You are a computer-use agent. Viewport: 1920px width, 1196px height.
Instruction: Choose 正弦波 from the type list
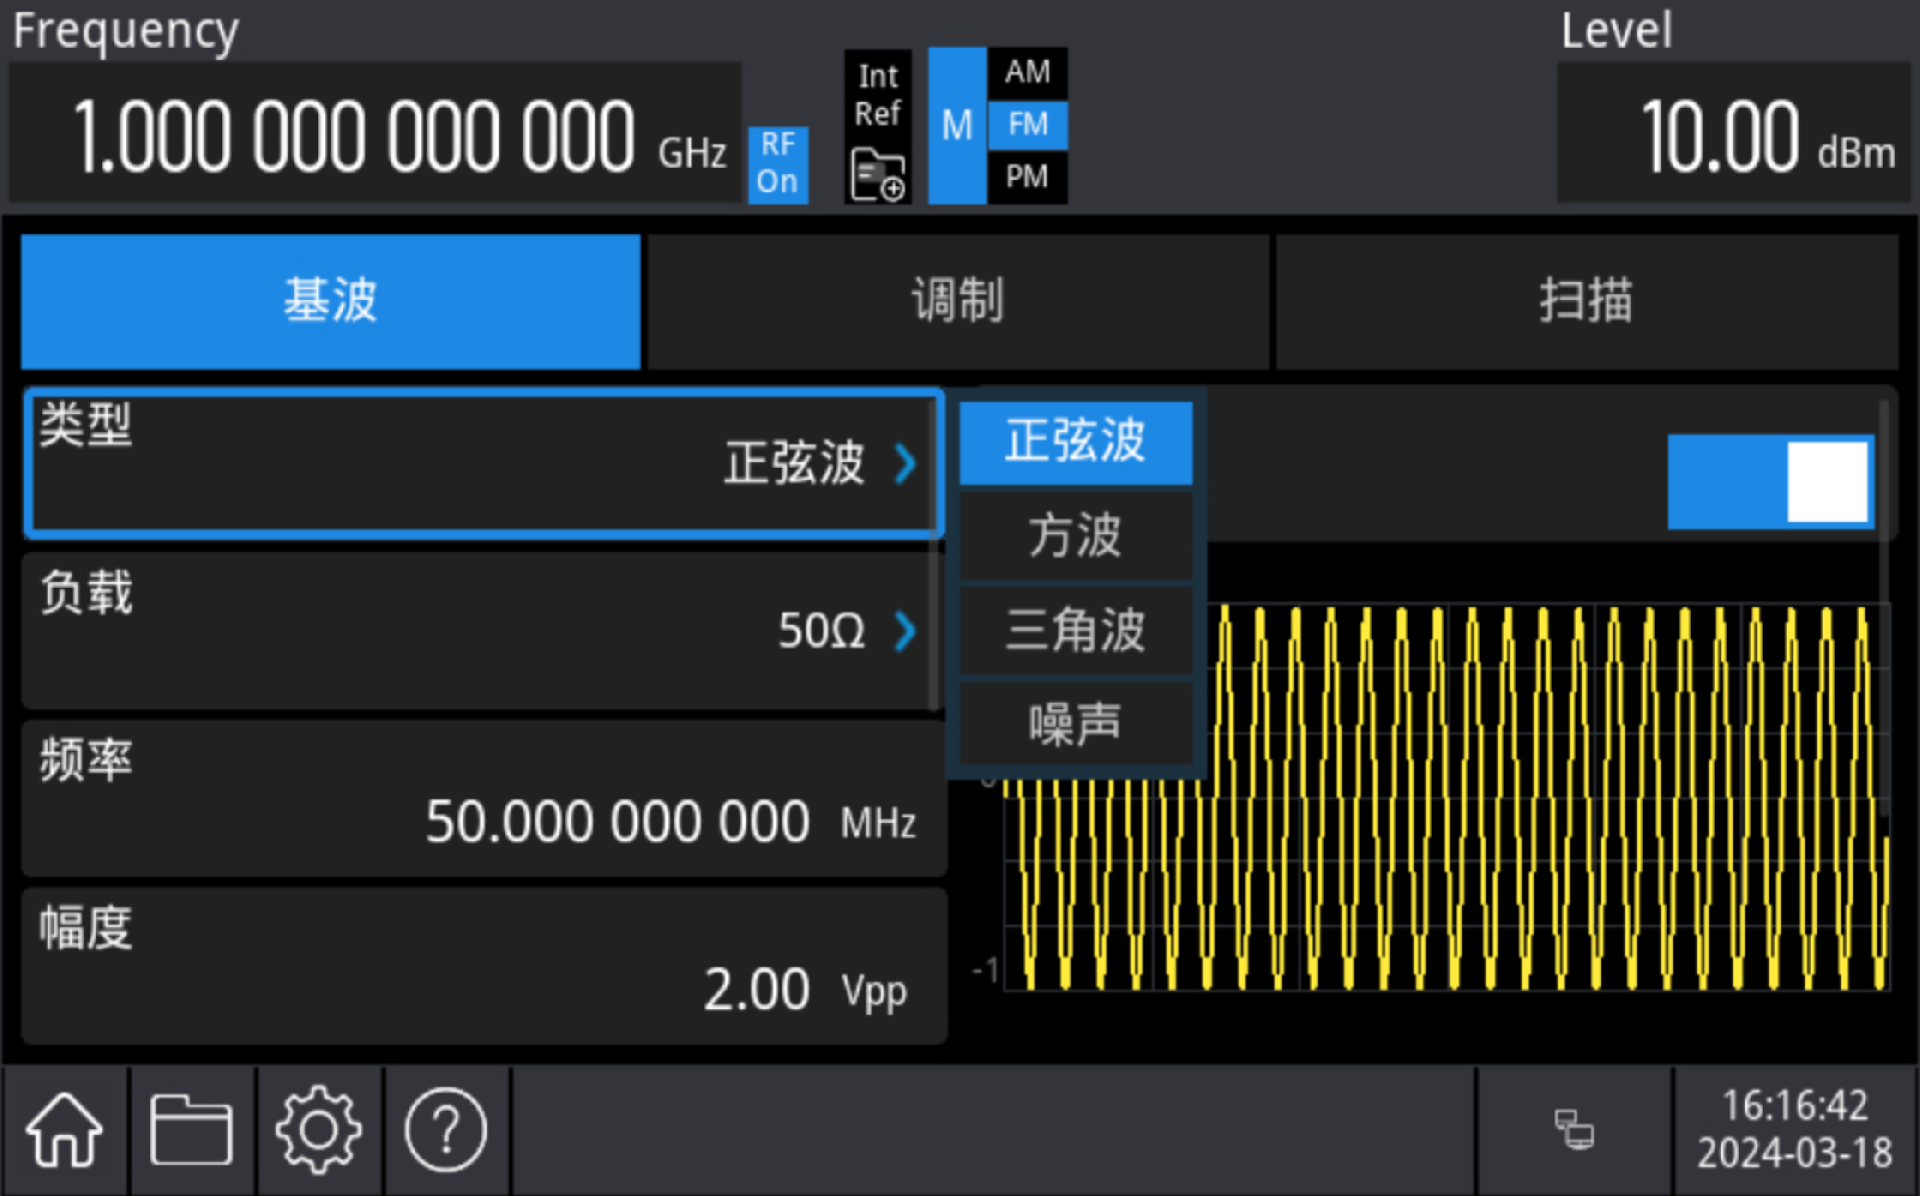pos(1076,442)
